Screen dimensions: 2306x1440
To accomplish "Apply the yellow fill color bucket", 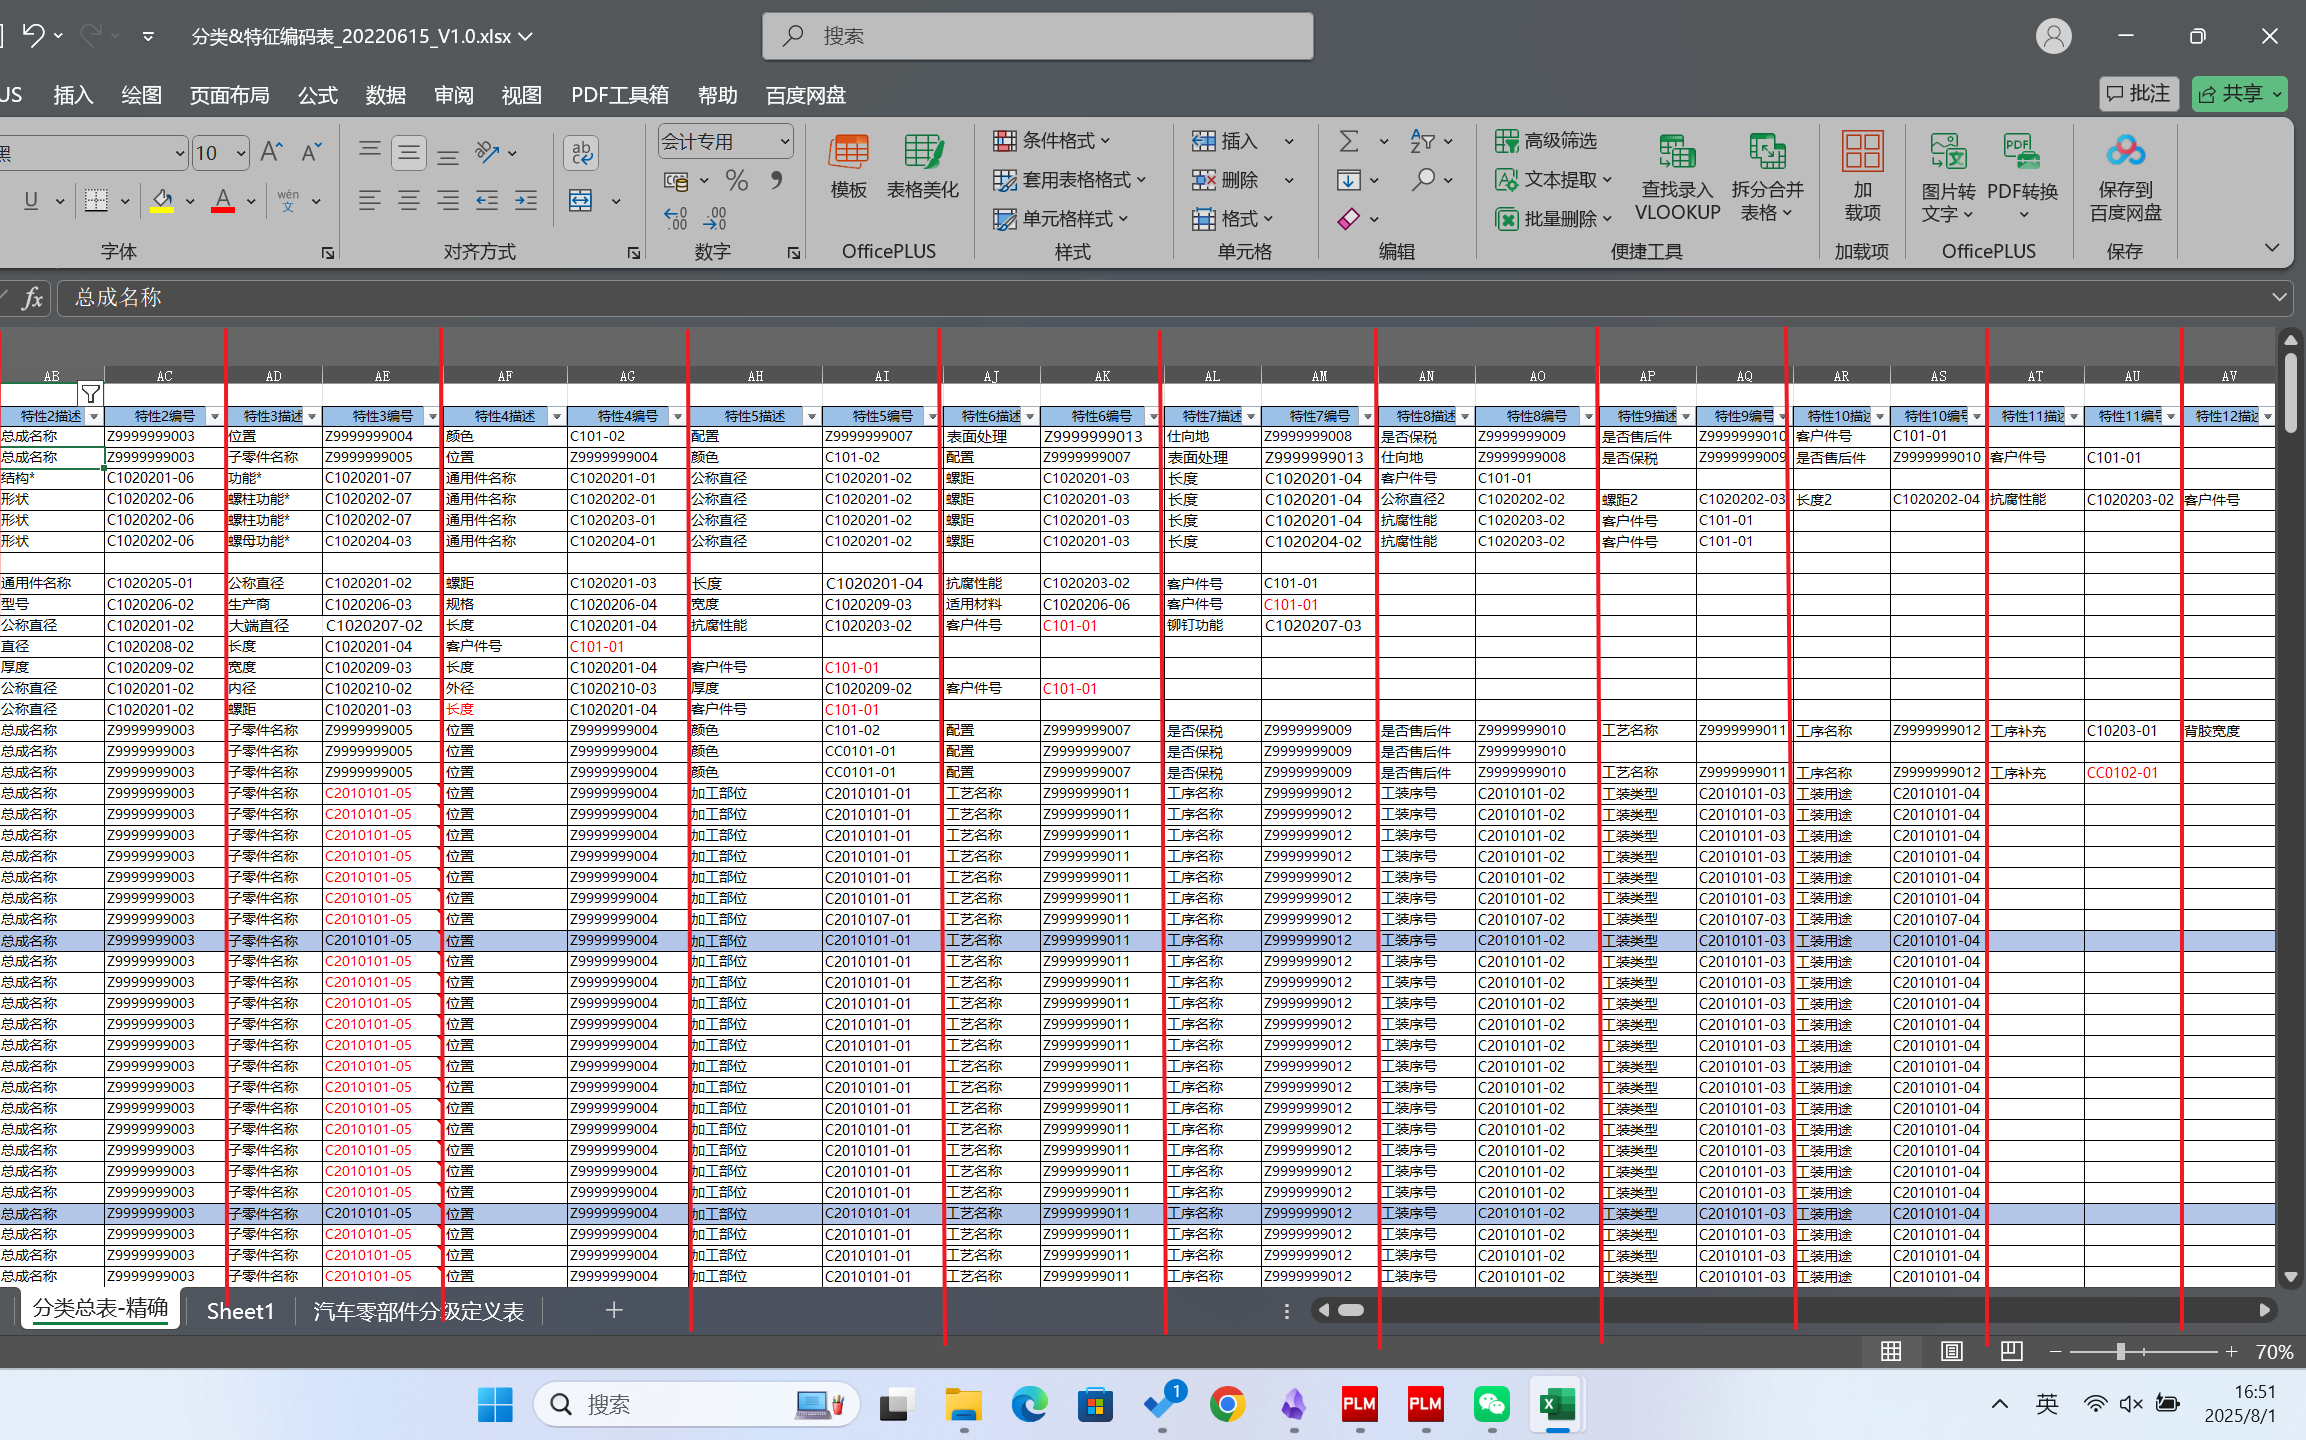I will click(x=162, y=201).
